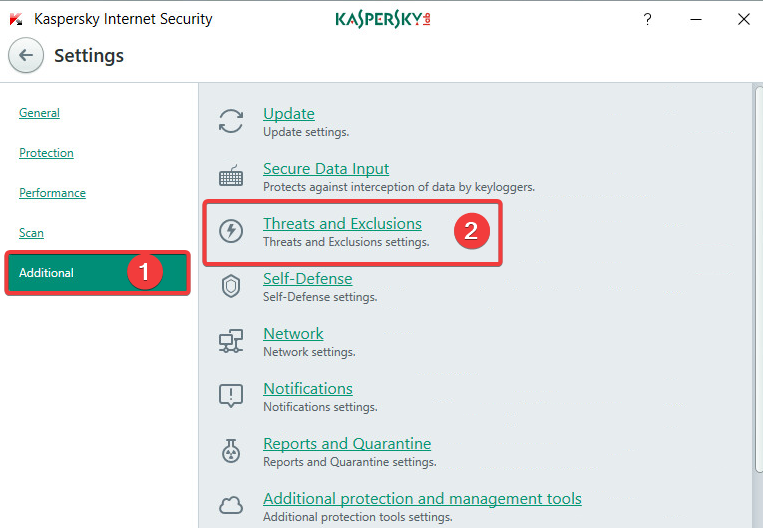Open the Secure Data Input link

pyautogui.click(x=326, y=169)
